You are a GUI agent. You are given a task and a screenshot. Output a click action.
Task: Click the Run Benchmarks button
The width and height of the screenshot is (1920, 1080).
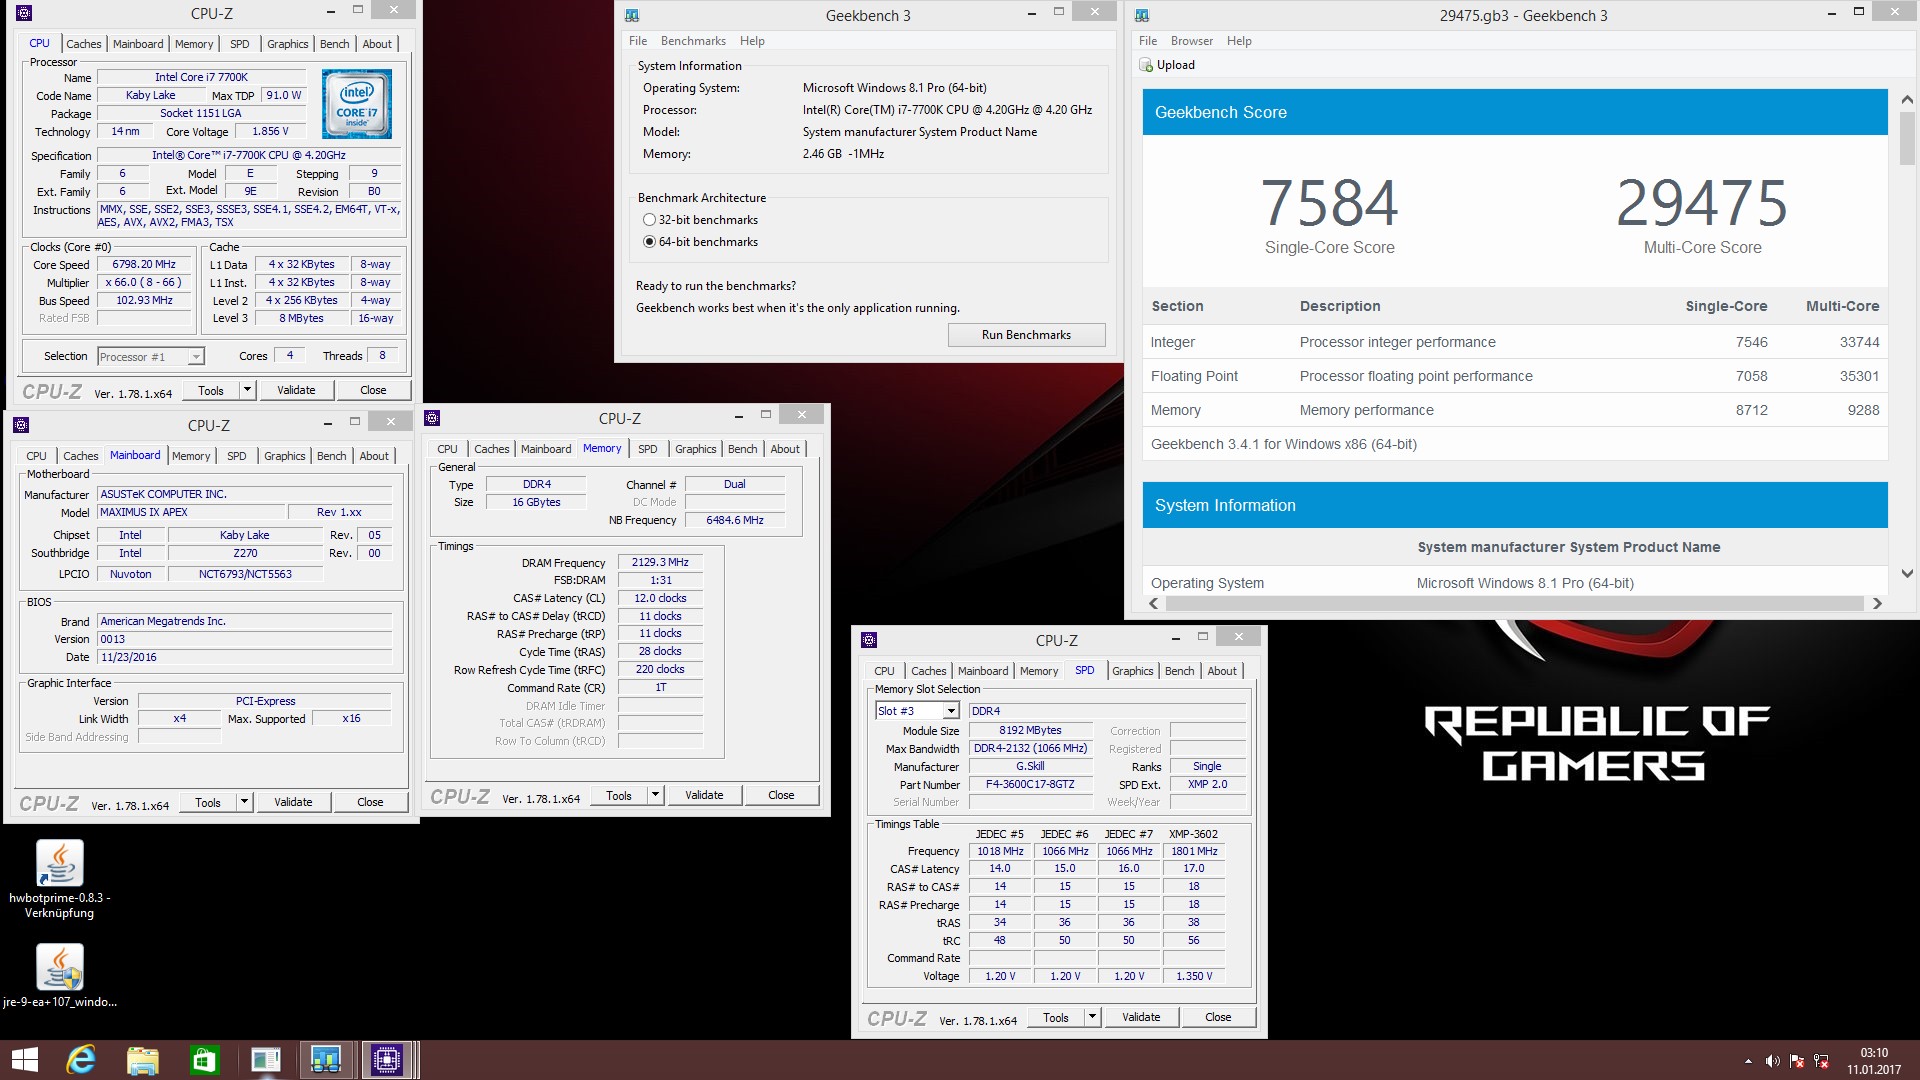pos(1026,335)
